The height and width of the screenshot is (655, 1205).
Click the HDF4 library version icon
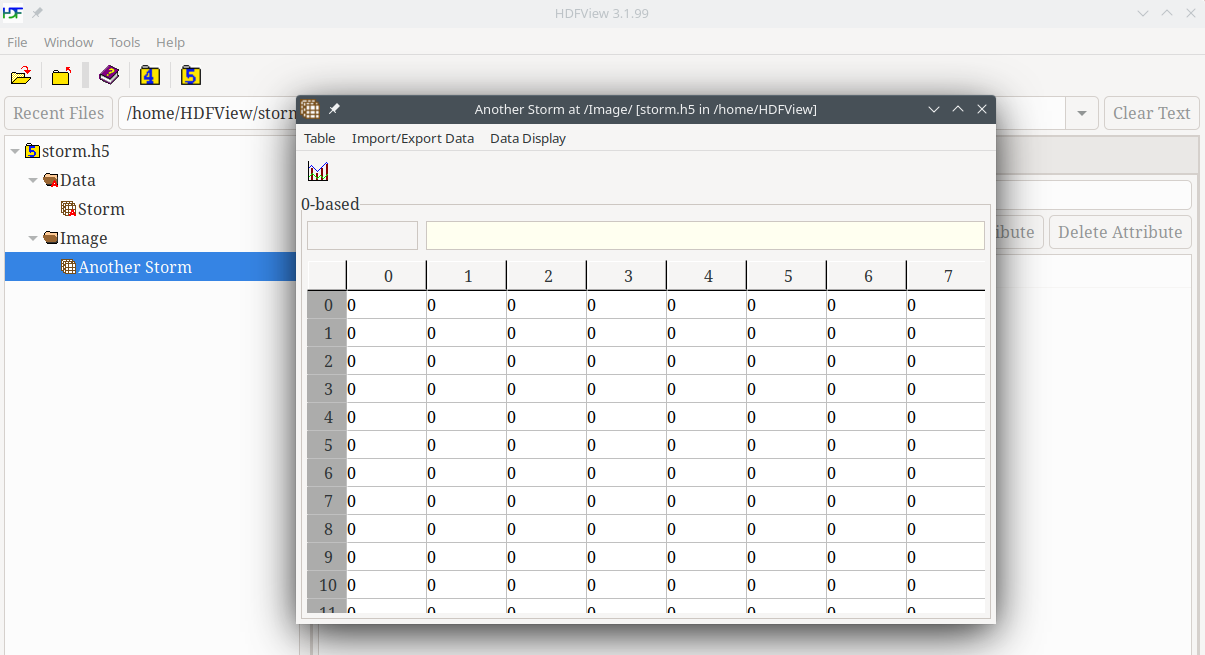150,76
